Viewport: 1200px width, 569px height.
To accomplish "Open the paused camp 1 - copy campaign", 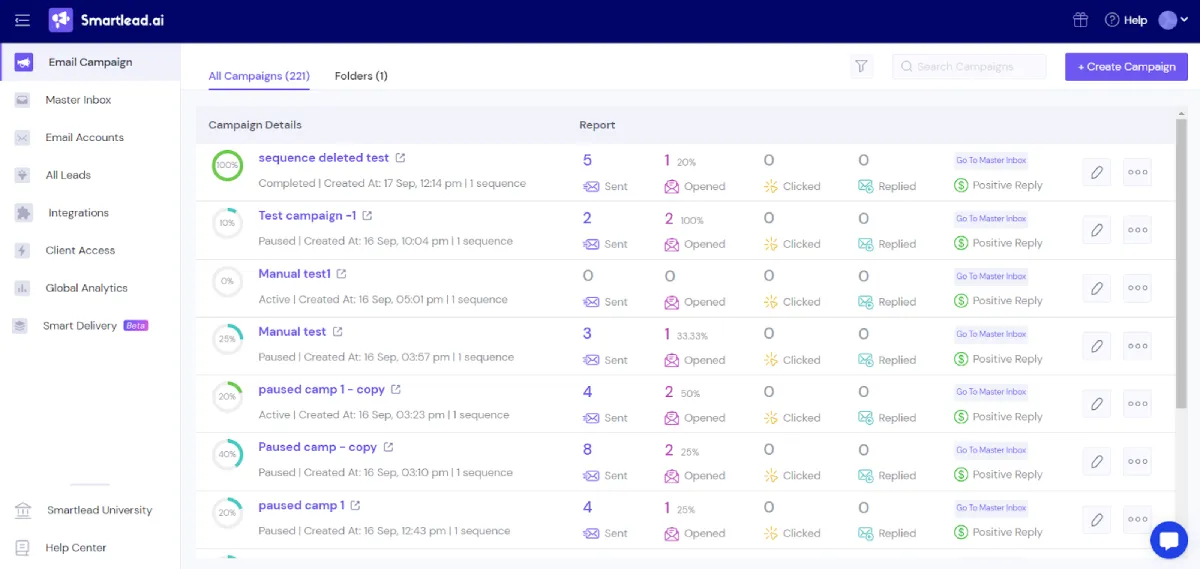I will [x=321, y=390].
